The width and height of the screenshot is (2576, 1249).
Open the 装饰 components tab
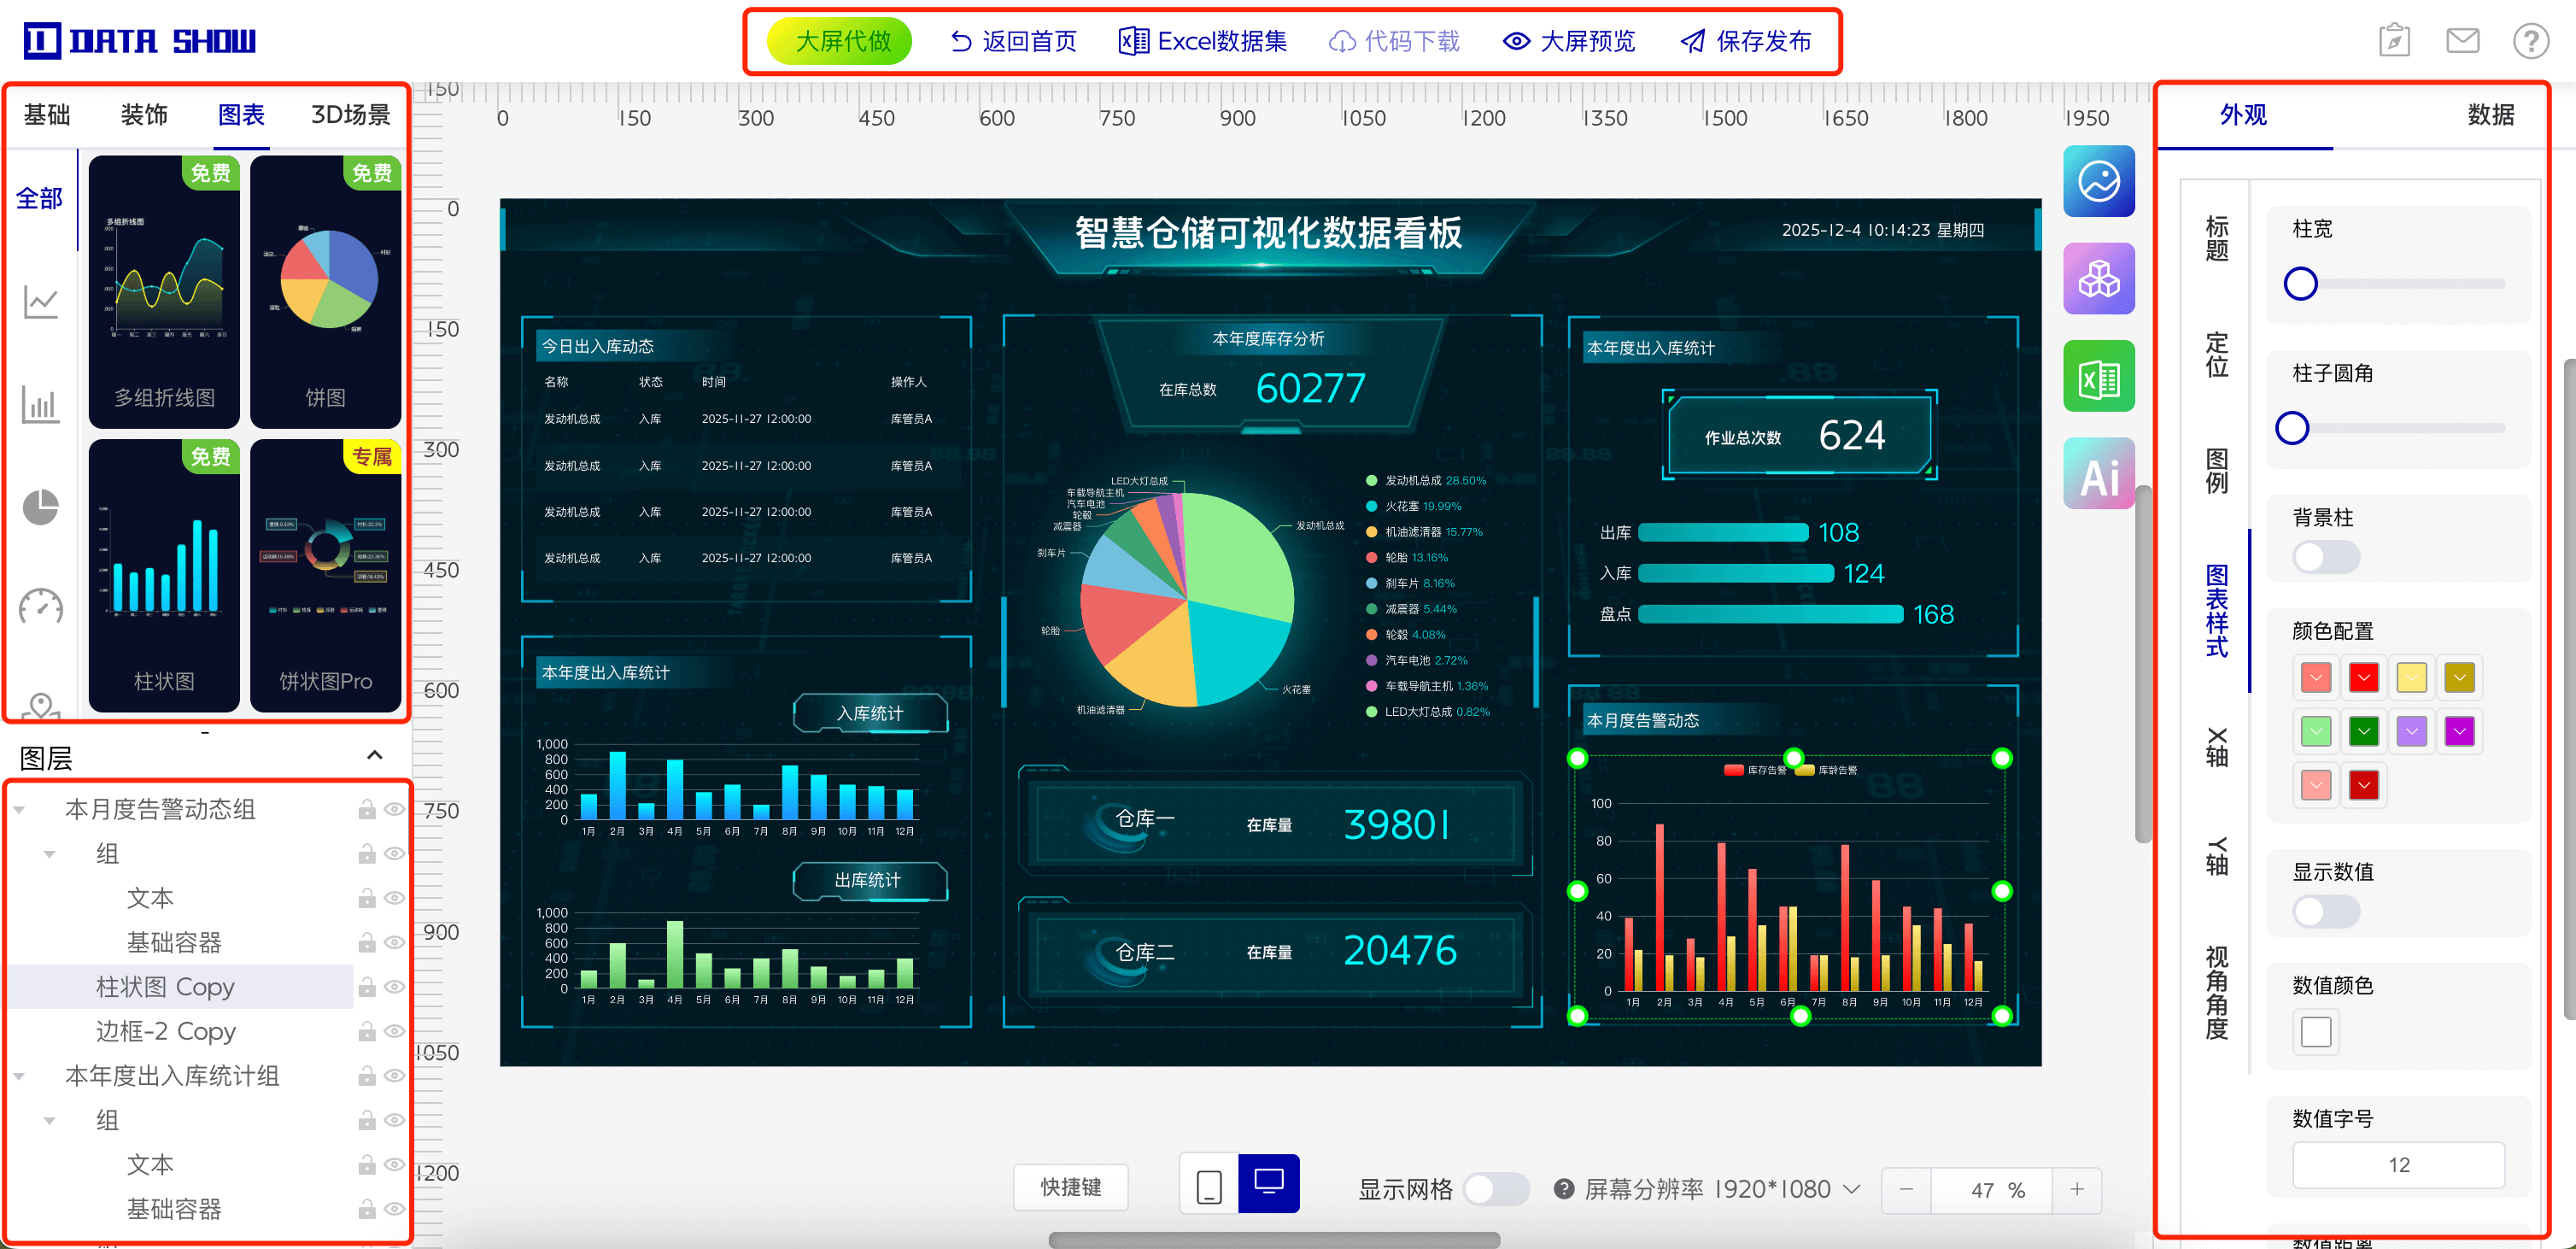pyautogui.click(x=144, y=115)
